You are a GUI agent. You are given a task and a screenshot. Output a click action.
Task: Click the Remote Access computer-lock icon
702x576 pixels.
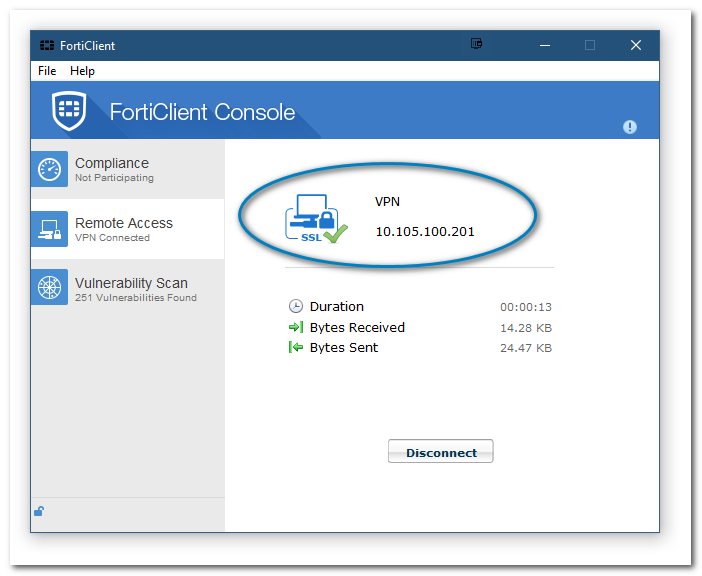tap(50, 229)
